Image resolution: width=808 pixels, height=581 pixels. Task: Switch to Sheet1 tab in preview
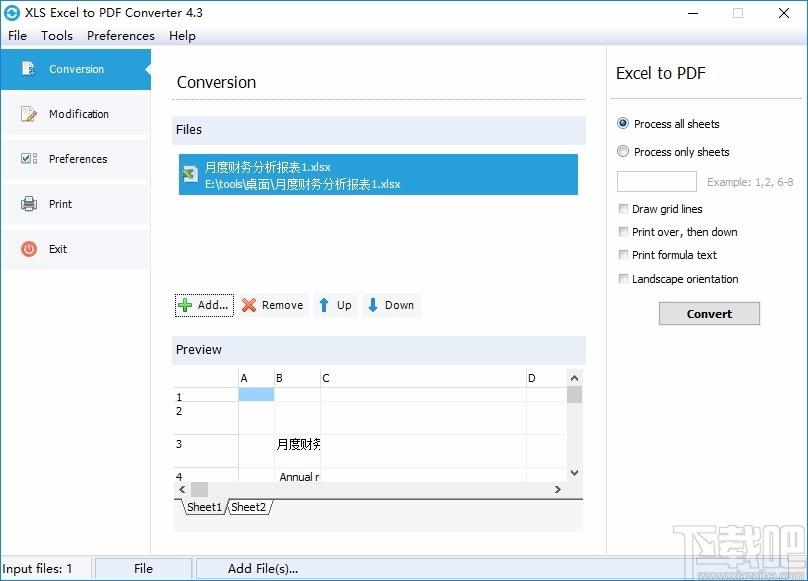[204, 507]
